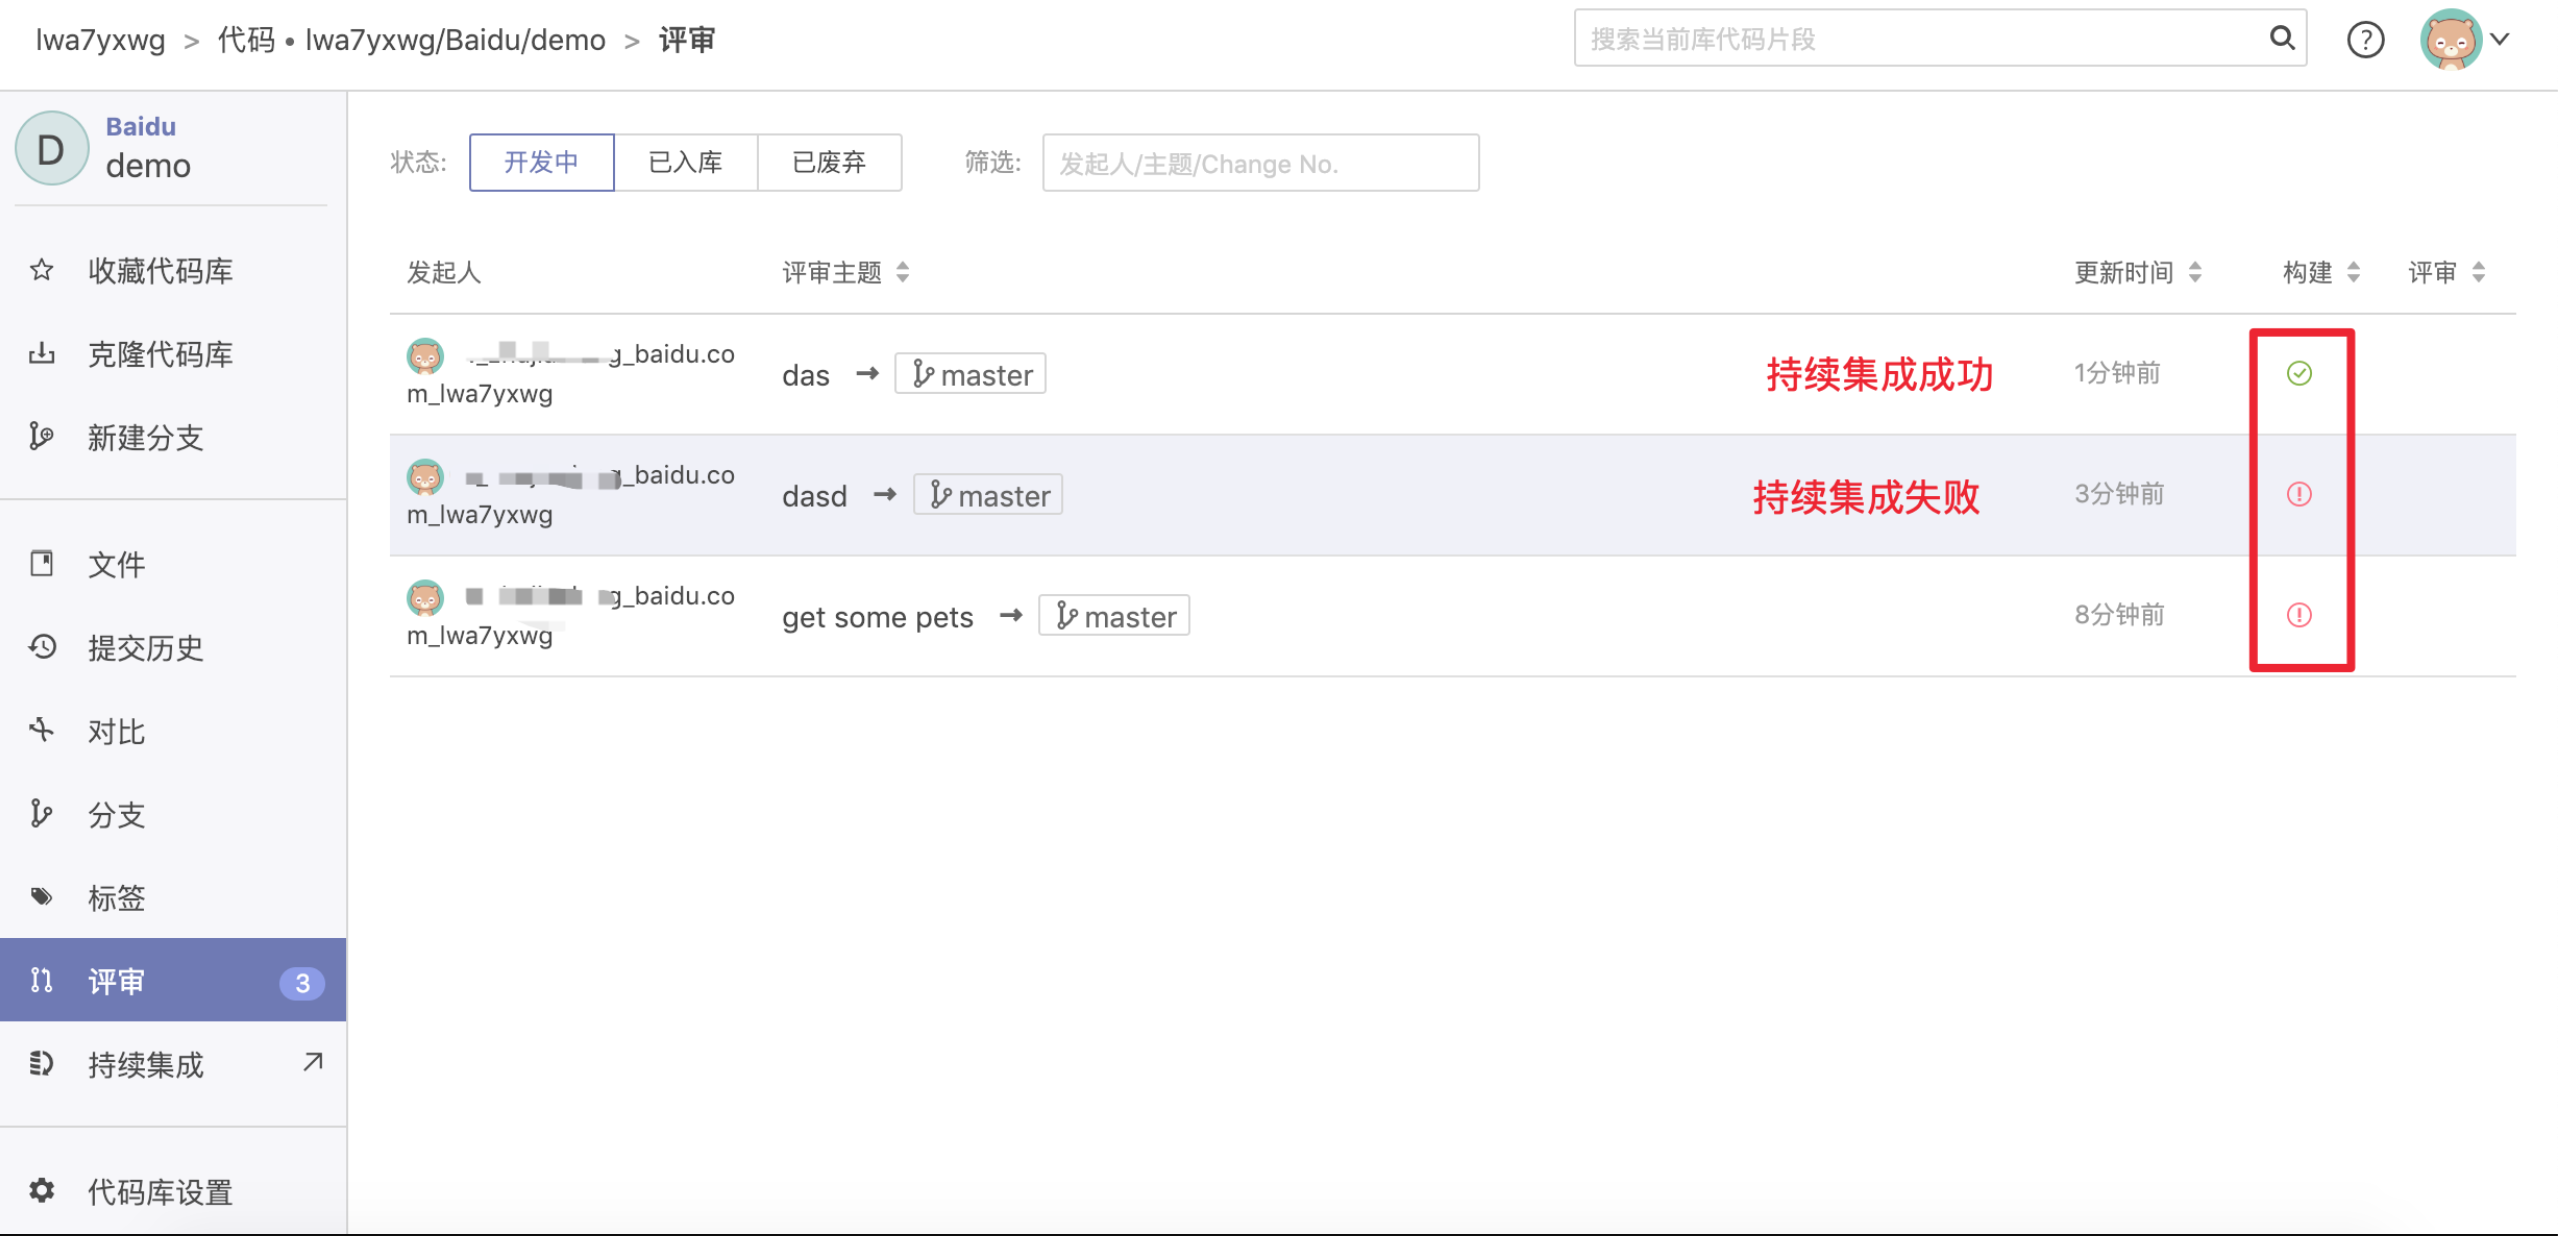Click the clone repository download icon

pos(41,353)
